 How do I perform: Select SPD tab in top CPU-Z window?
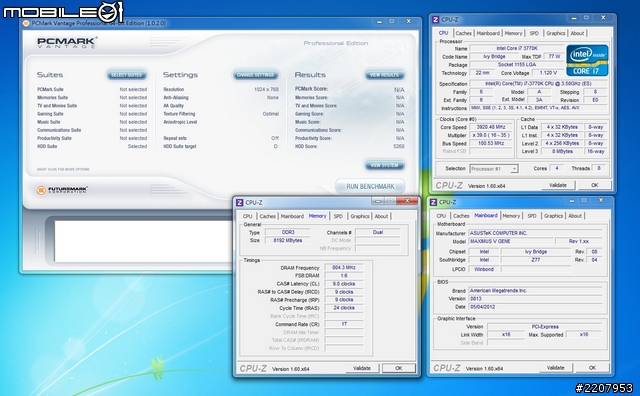[534, 33]
